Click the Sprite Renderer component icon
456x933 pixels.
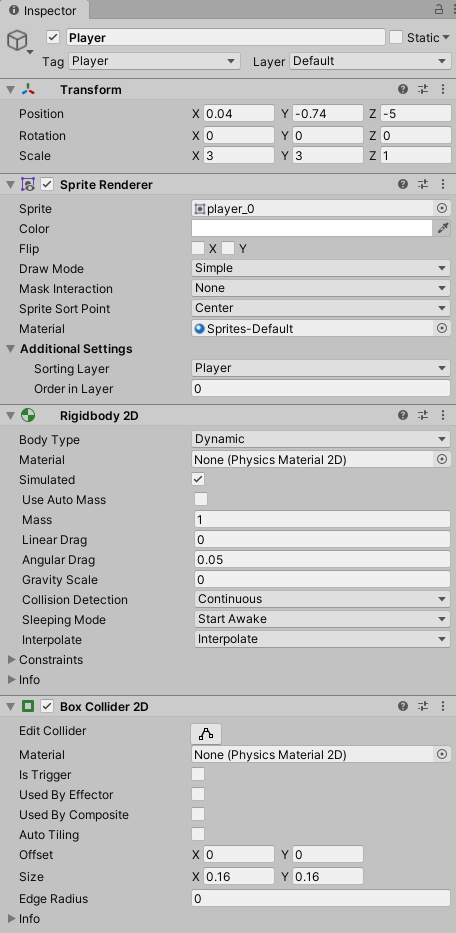[x=28, y=184]
